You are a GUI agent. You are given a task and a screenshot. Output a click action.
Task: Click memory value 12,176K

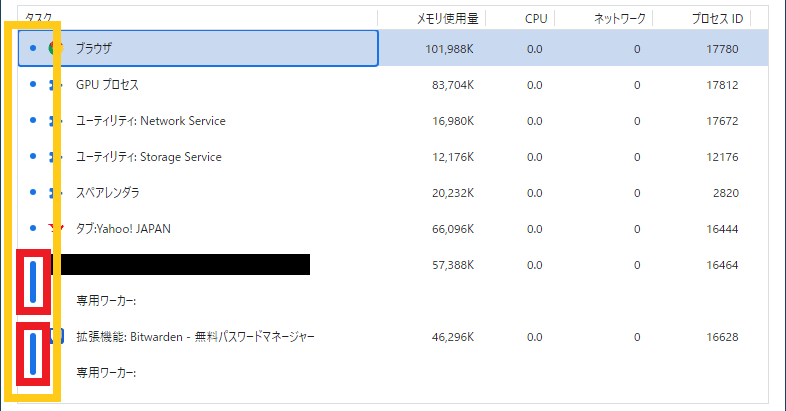pyautogui.click(x=453, y=157)
